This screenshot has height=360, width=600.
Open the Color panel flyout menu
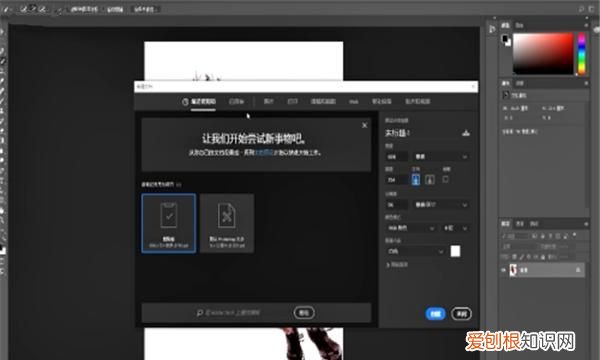pyautogui.click(x=585, y=25)
